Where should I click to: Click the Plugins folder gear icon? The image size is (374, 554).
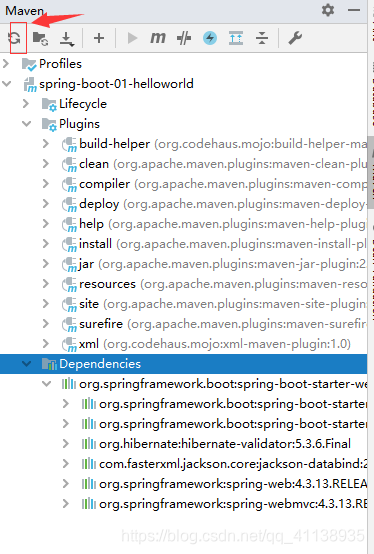click(x=49, y=124)
